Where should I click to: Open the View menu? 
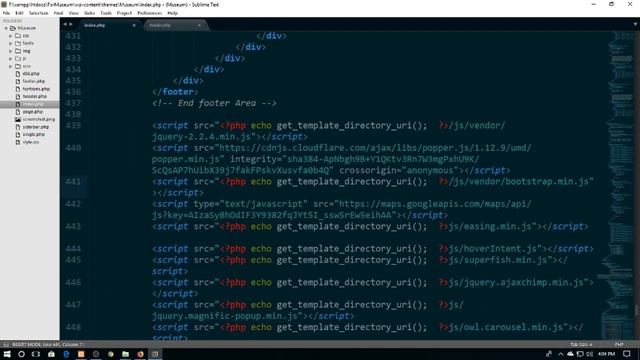click(73, 13)
